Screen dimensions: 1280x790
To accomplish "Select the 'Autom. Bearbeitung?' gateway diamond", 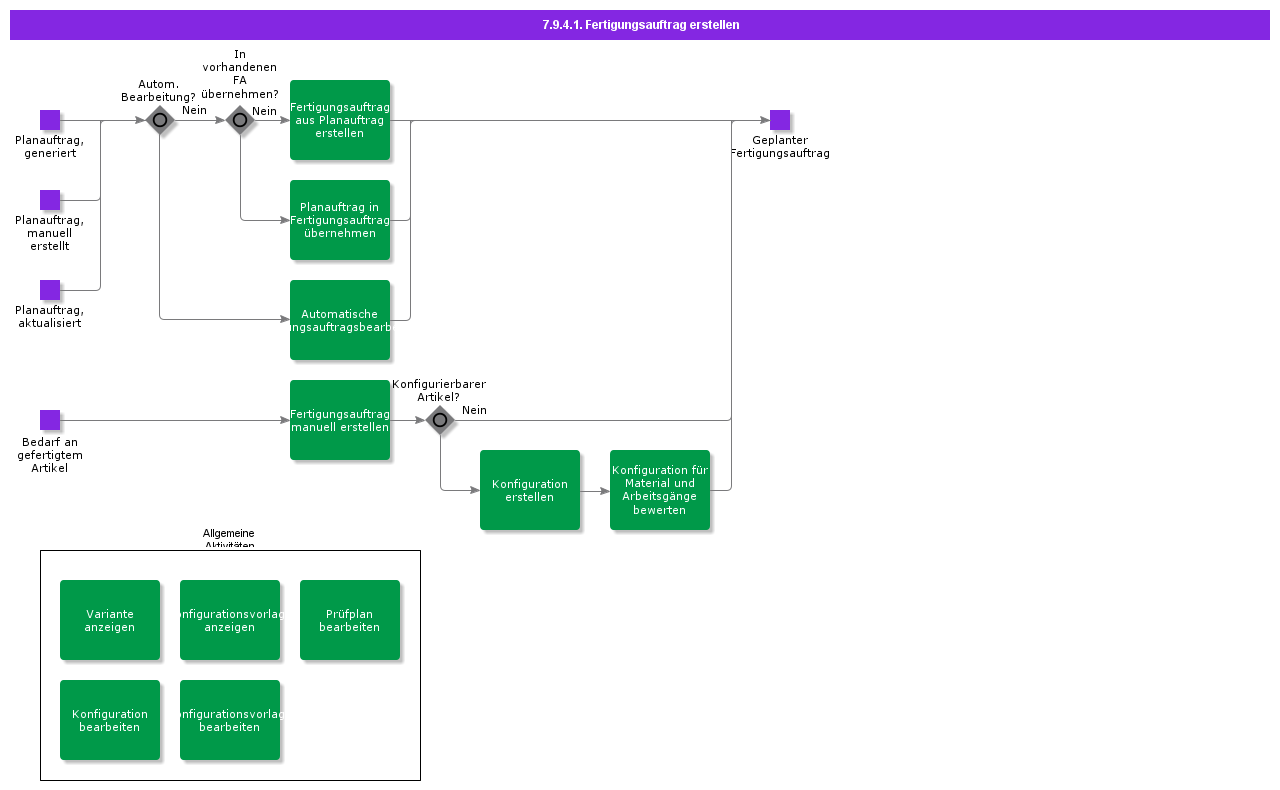I will (160, 120).
